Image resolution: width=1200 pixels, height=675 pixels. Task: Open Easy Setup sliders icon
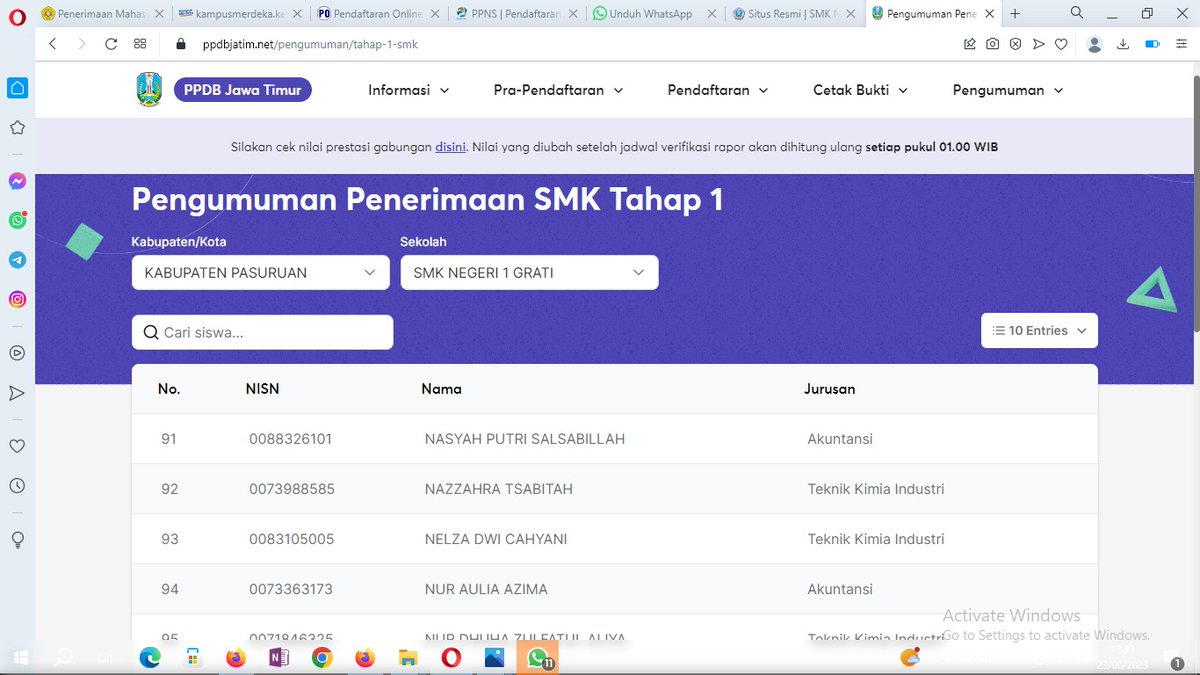point(1181,44)
